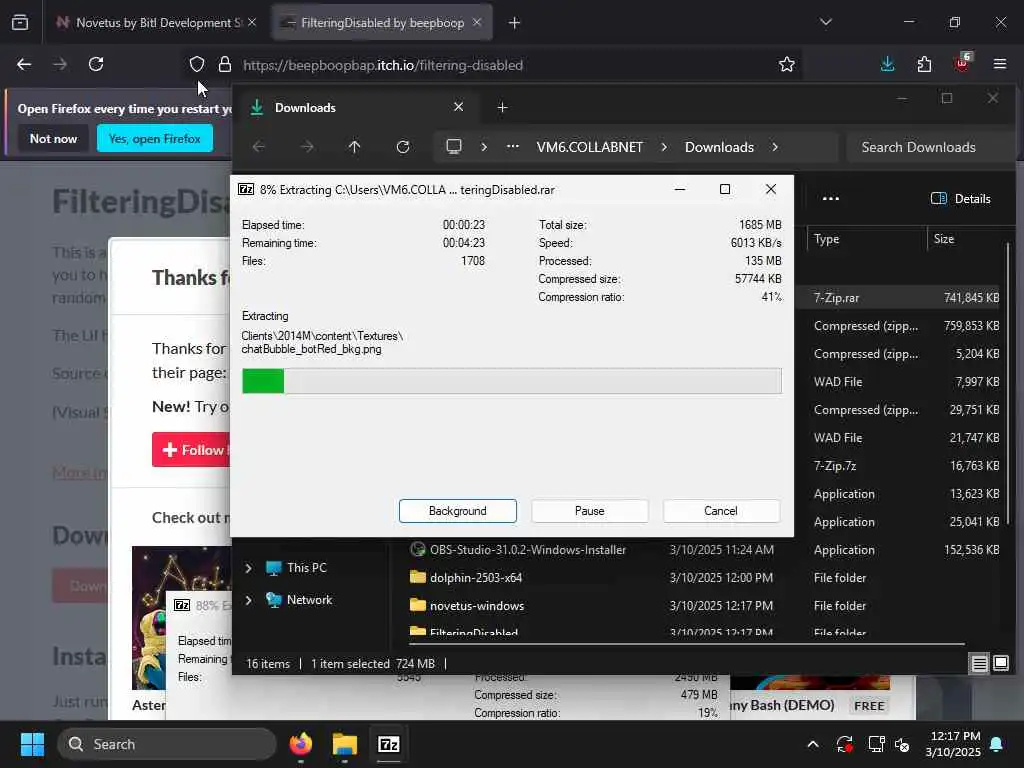Switch to Novetus by Bitl Development tab
1024x768 pixels.
(155, 23)
